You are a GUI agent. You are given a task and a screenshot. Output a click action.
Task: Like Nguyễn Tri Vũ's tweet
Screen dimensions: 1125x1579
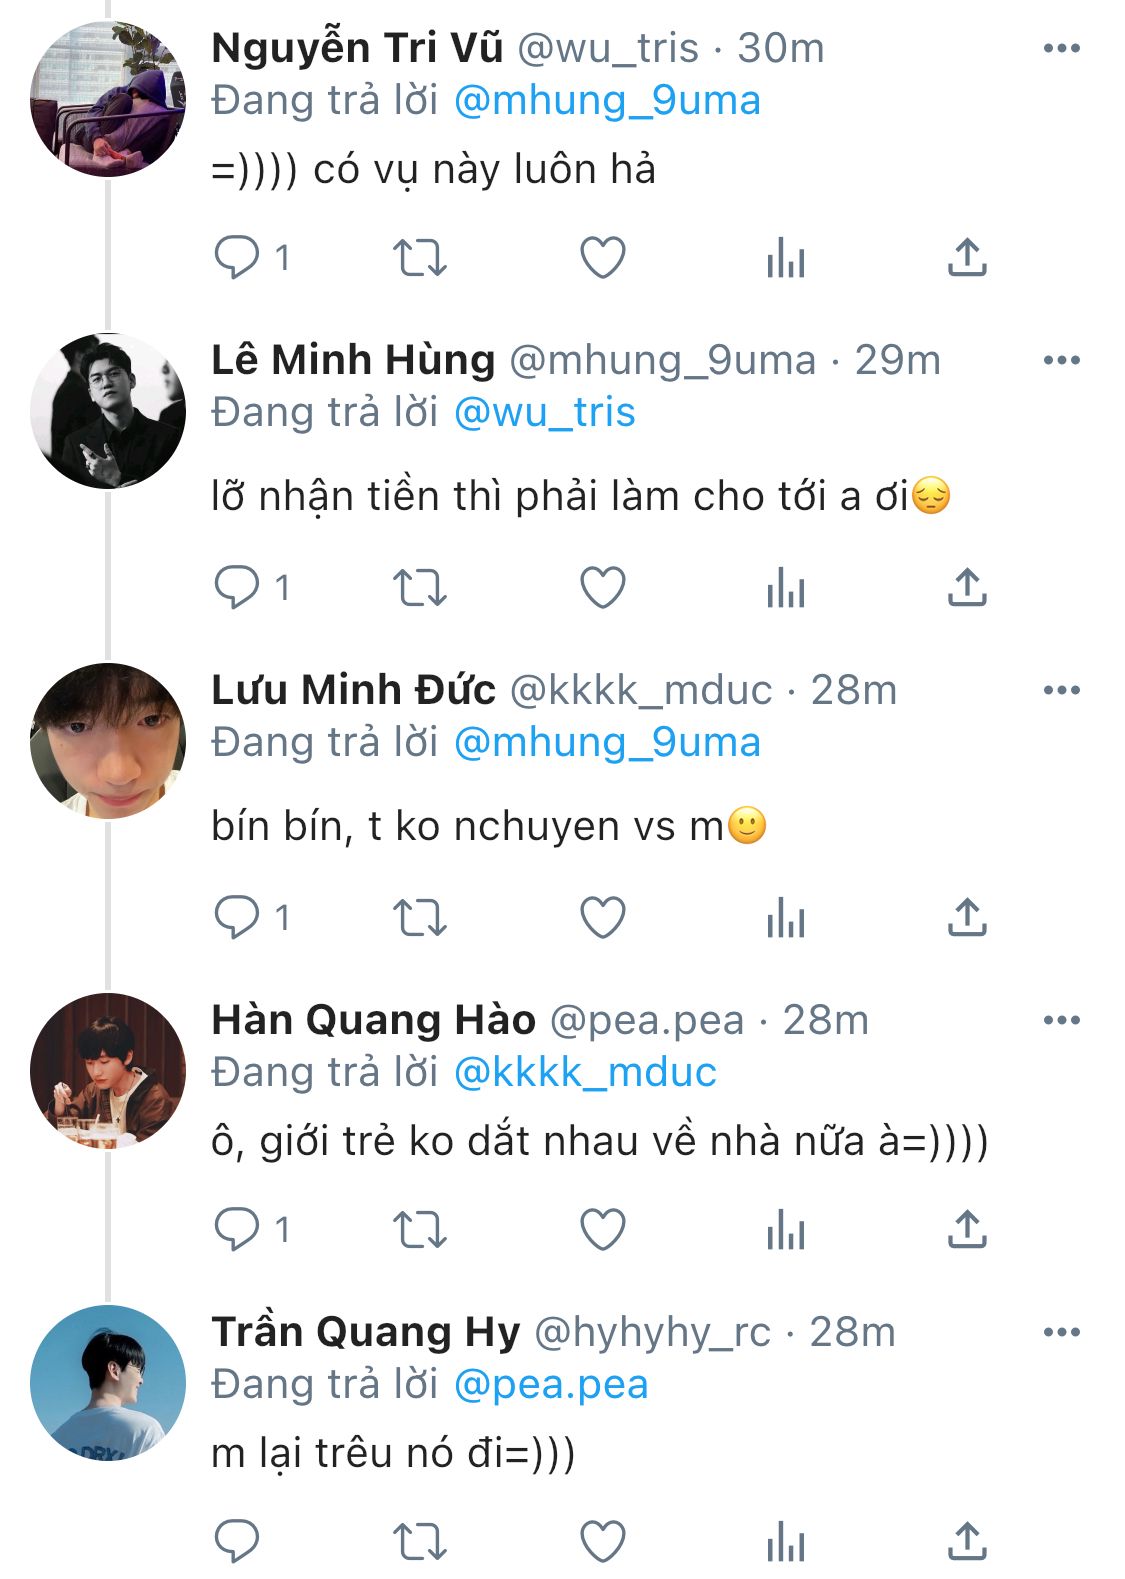click(603, 258)
